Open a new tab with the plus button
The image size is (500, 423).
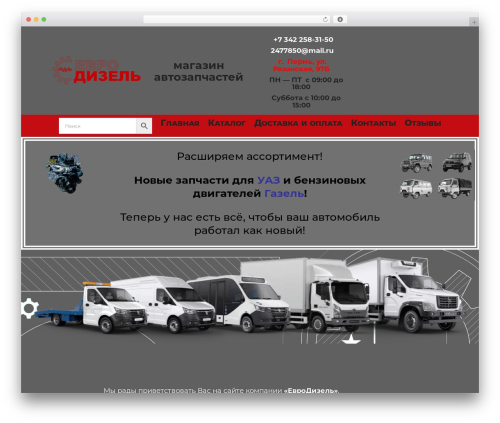click(x=474, y=22)
